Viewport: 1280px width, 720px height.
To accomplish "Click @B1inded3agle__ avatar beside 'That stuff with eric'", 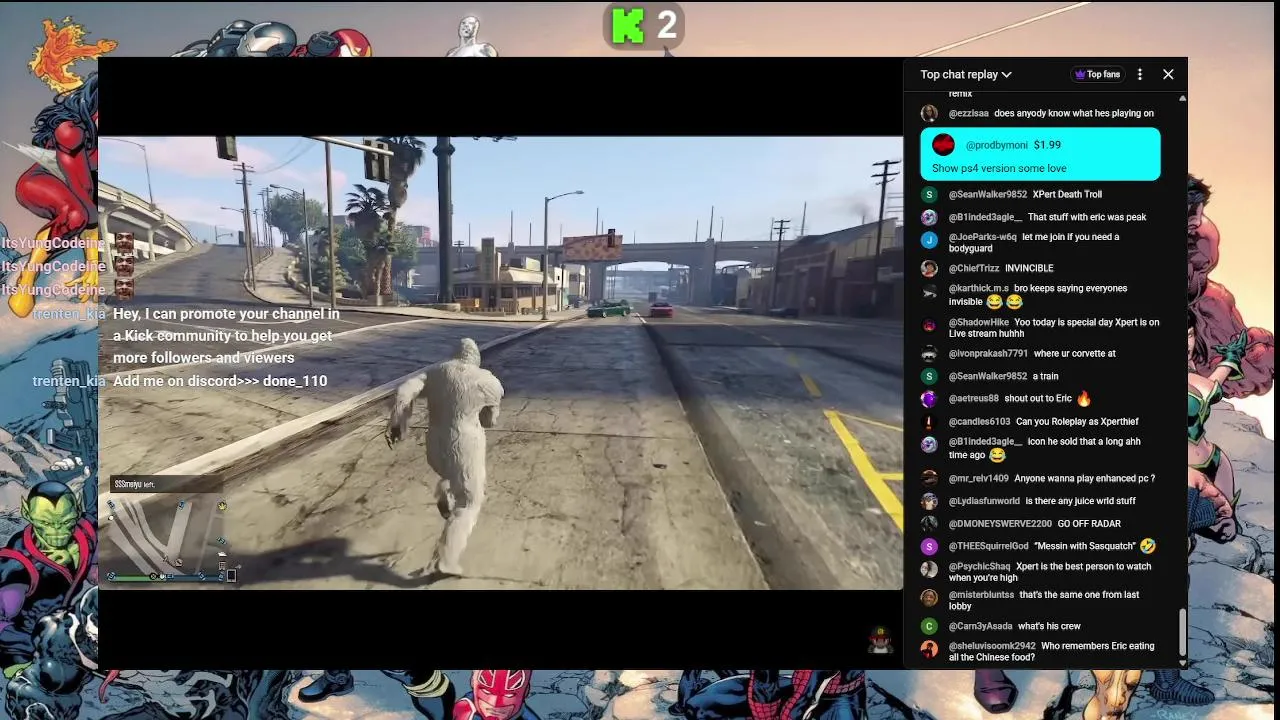I will point(929,217).
